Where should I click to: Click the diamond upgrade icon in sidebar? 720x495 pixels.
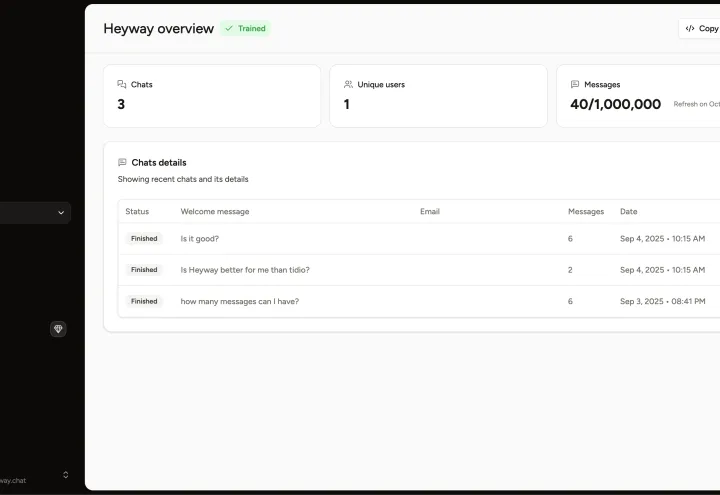click(58, 329)
